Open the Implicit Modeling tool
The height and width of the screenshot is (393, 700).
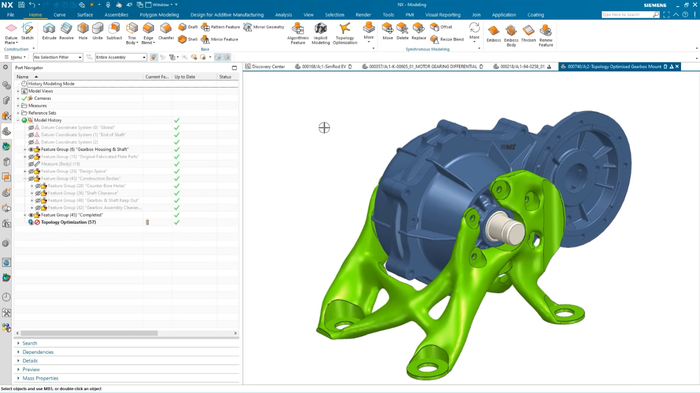click(320, 33)
